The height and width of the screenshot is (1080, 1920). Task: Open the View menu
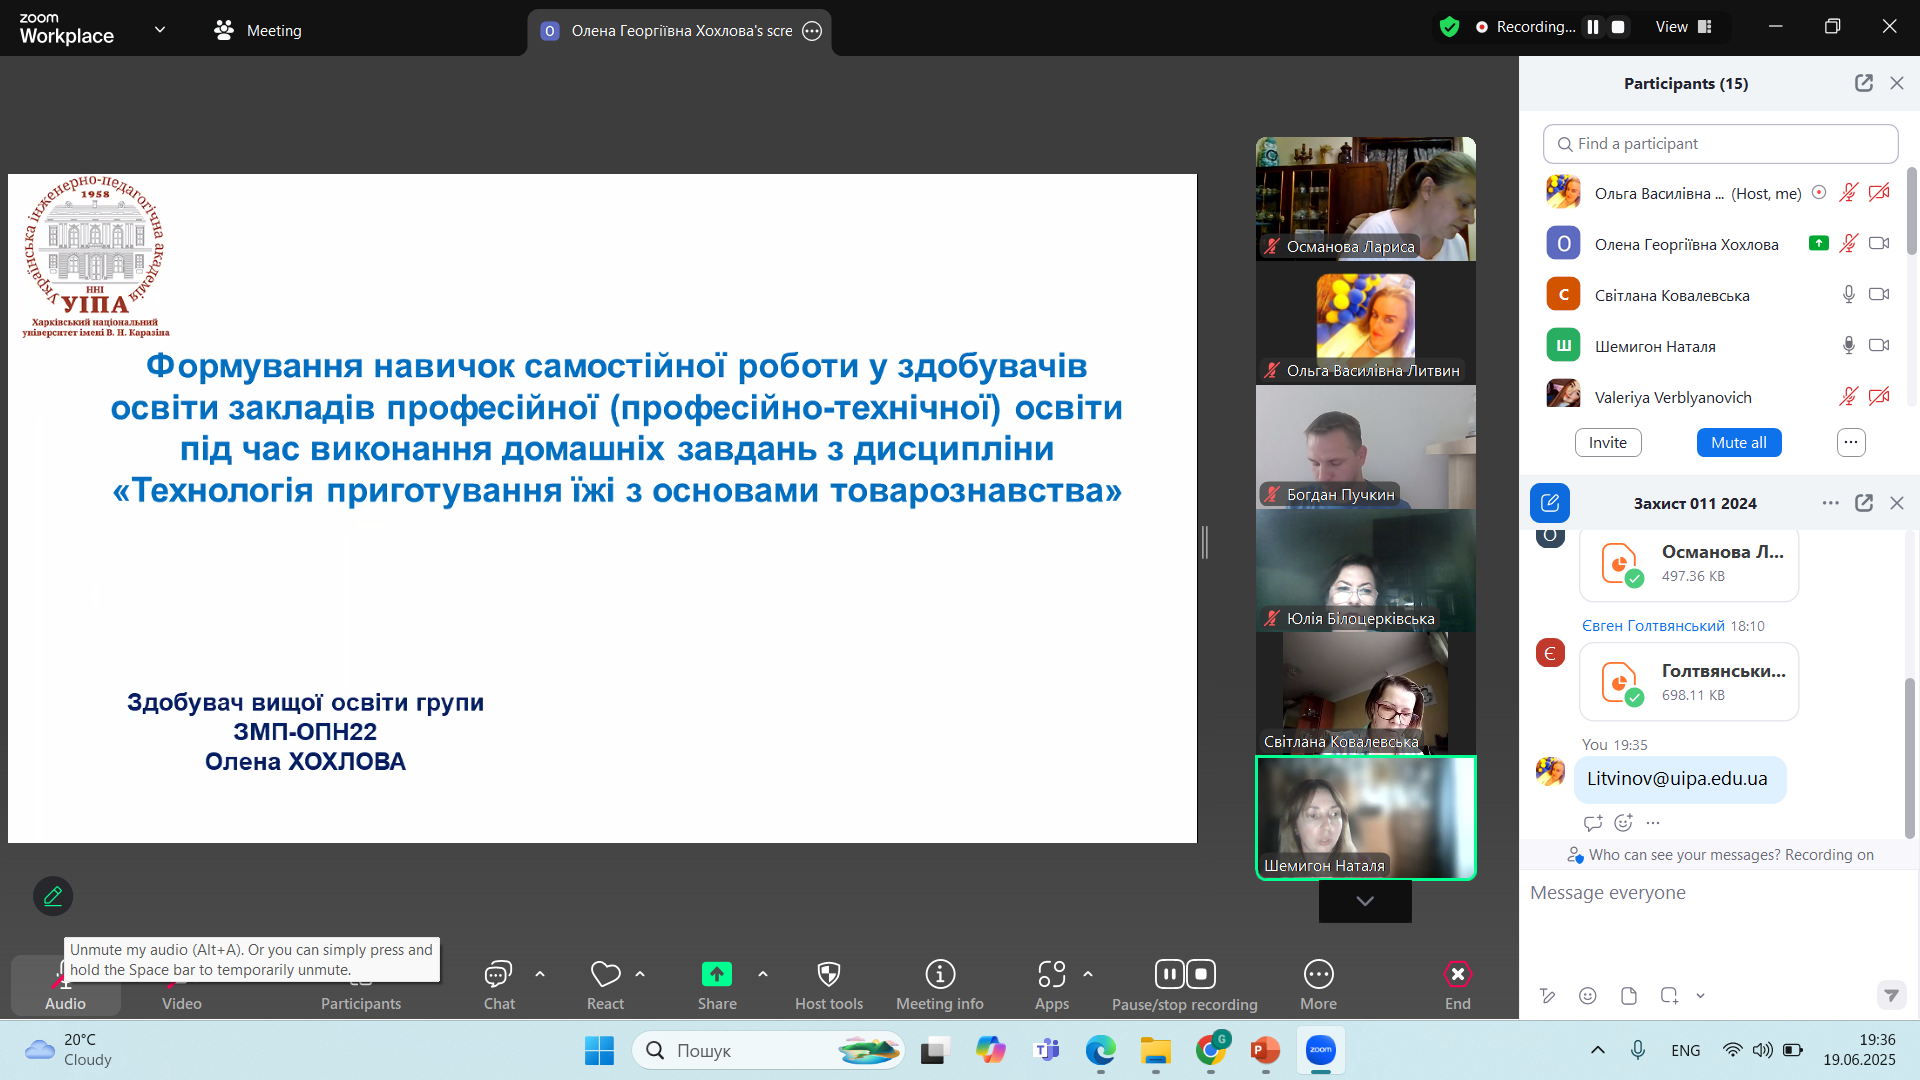[1684, 27]
